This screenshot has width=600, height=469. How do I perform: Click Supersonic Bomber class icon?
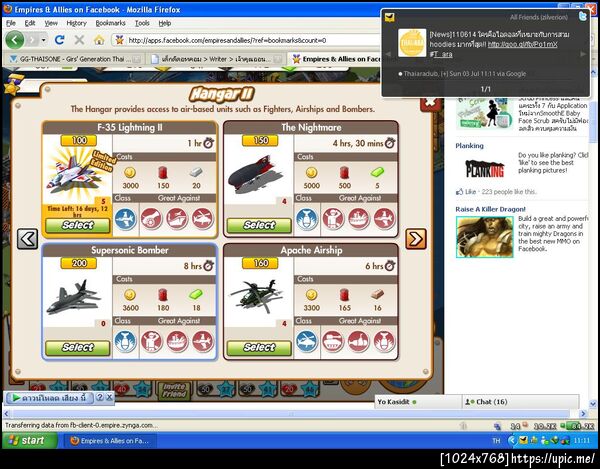point(126,341)
